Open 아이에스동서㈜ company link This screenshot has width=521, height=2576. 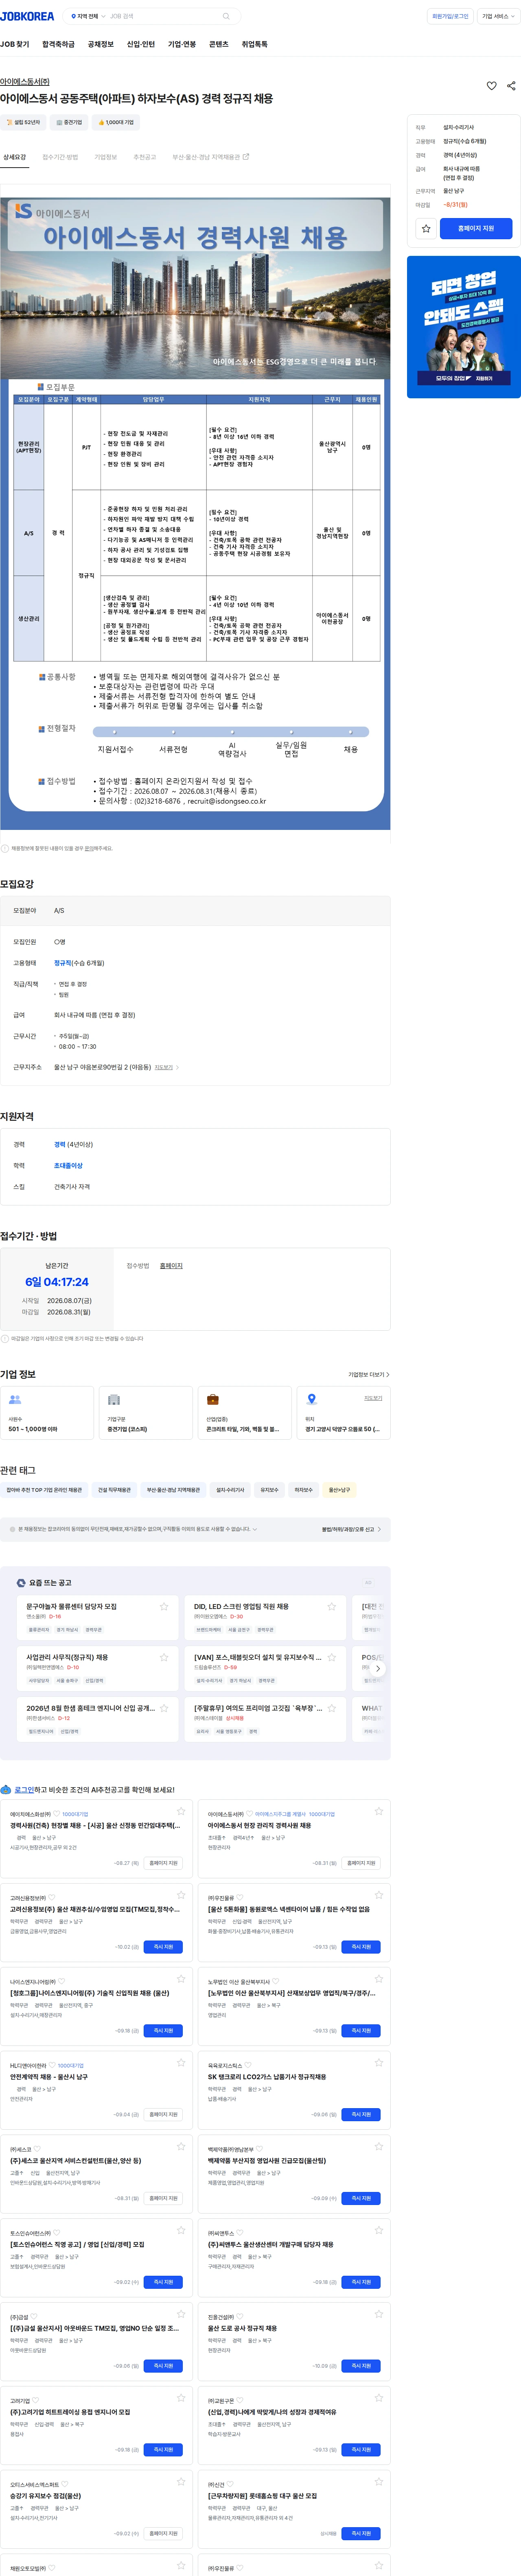pos(25,82)
